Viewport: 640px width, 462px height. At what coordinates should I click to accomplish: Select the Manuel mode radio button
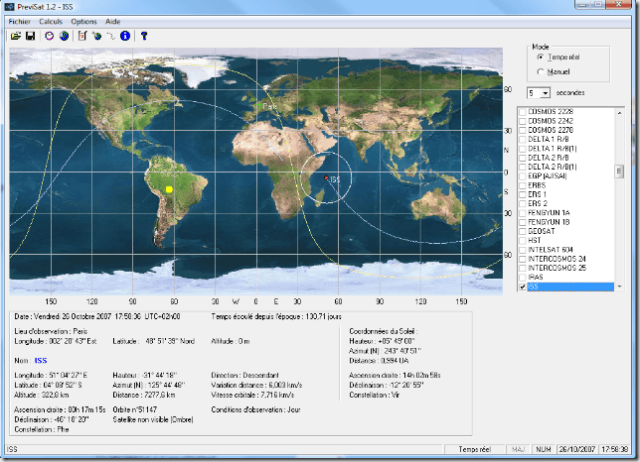point(541,72)
